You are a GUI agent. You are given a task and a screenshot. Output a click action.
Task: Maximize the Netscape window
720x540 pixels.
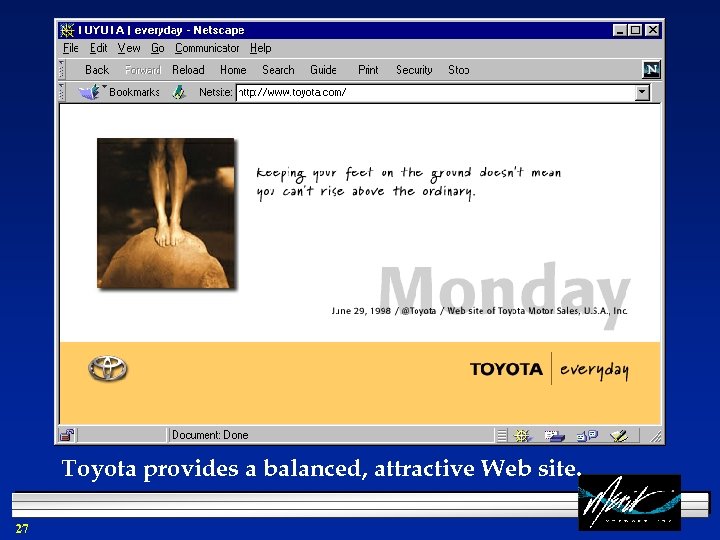coord(635,30)
